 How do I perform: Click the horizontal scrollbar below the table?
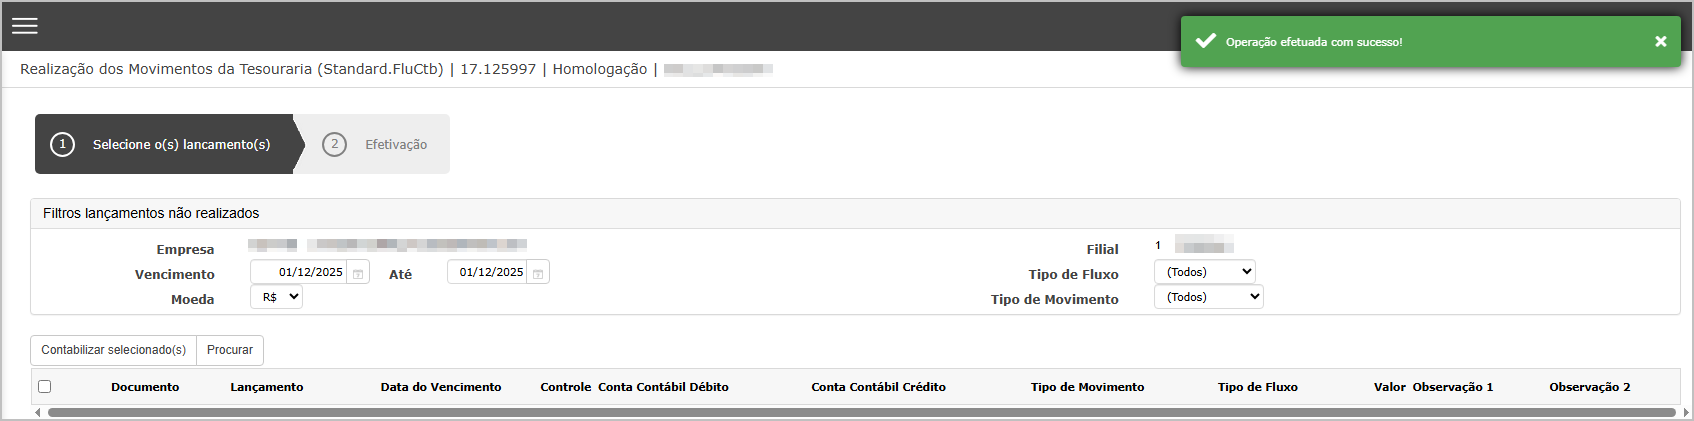[861, 412]
